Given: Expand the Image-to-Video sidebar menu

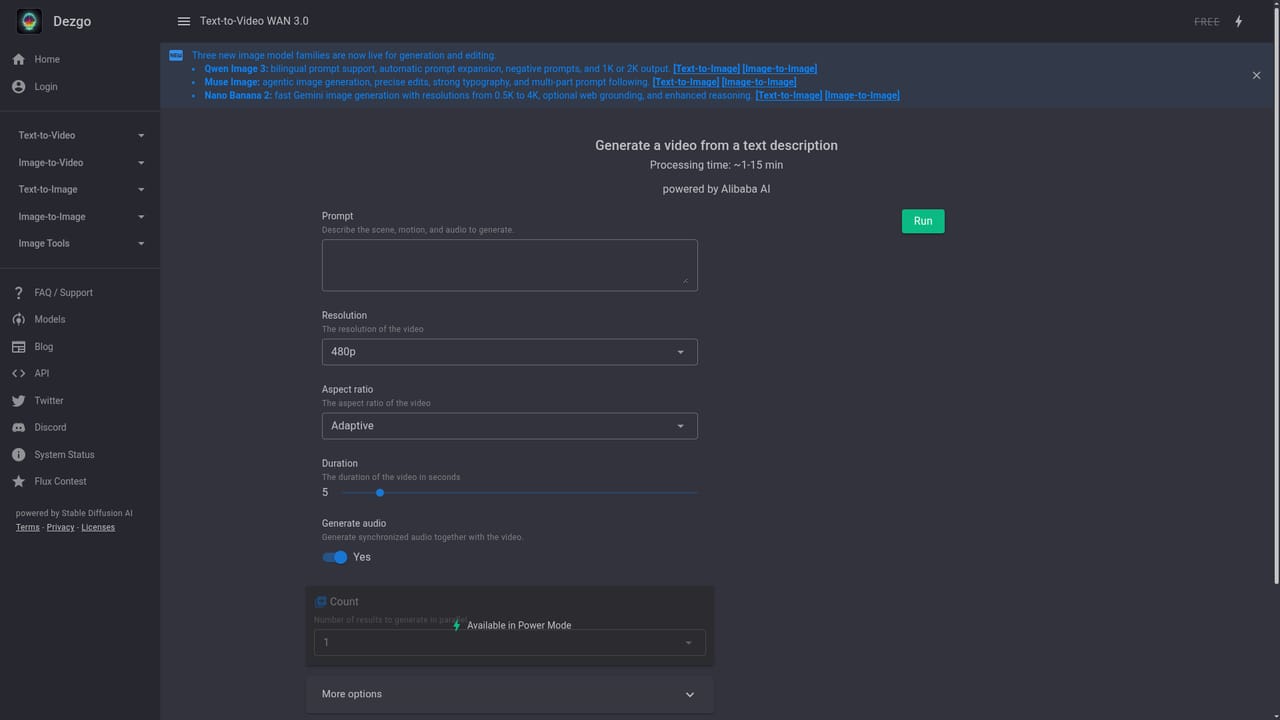Looking at the screenshot, I should click(x=80, y=162).
